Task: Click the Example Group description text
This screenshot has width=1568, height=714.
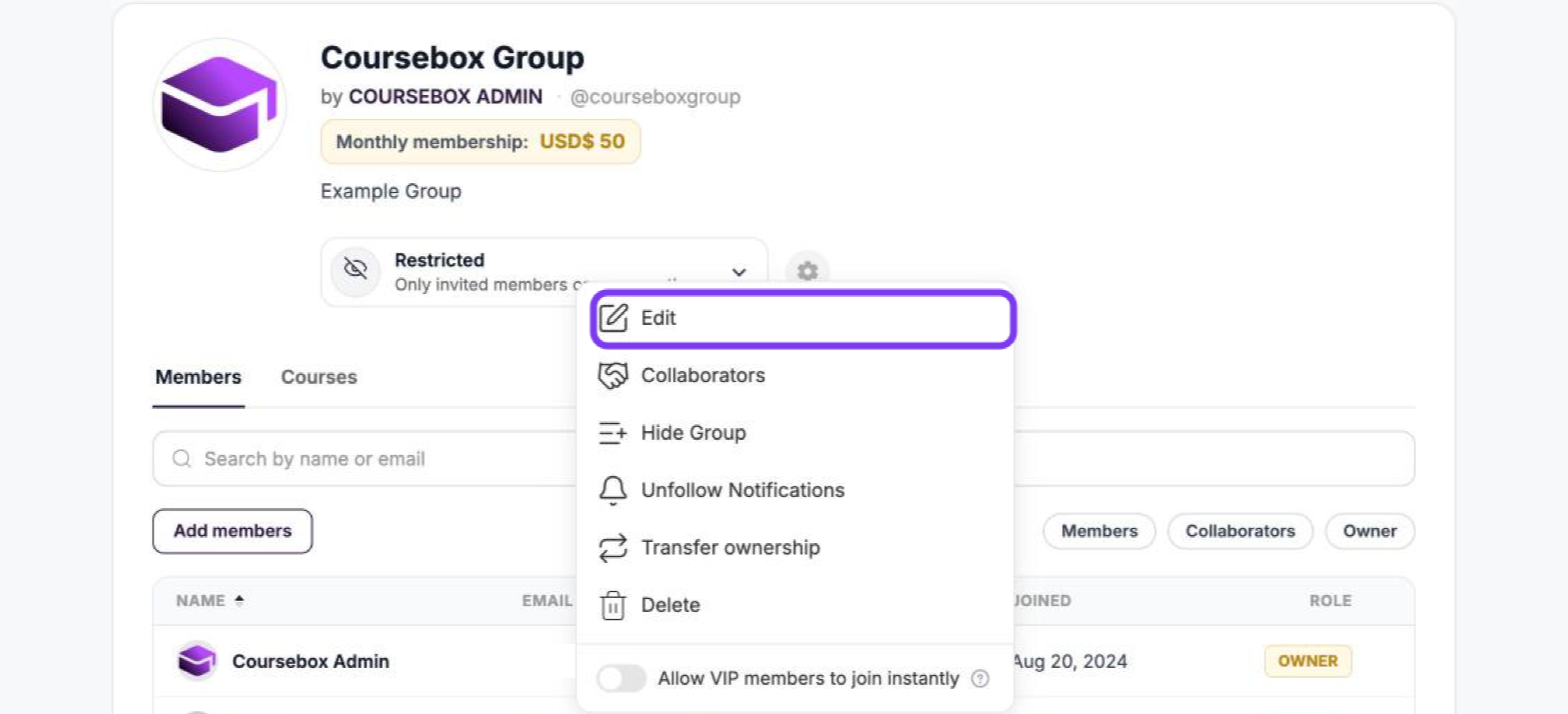Action: pyautogui.click(x=391, y=191)
